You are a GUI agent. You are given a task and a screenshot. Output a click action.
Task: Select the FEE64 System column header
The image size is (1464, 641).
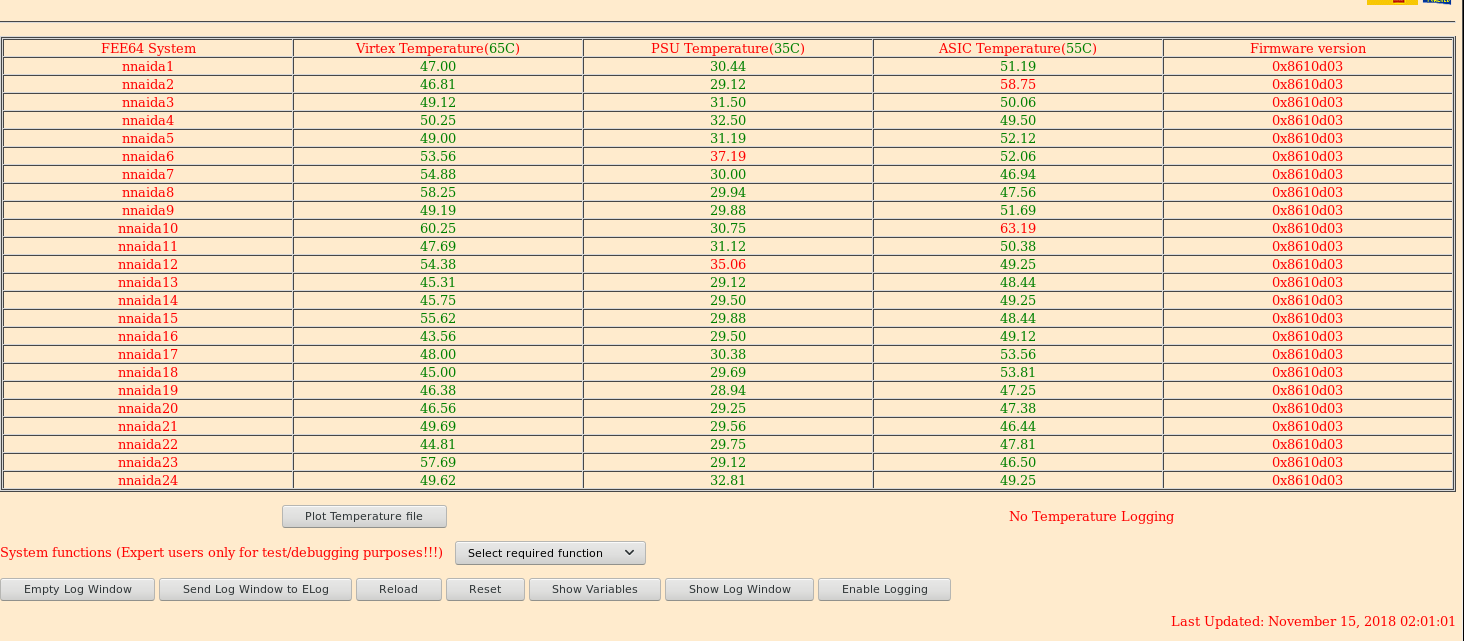coord(148,48)
